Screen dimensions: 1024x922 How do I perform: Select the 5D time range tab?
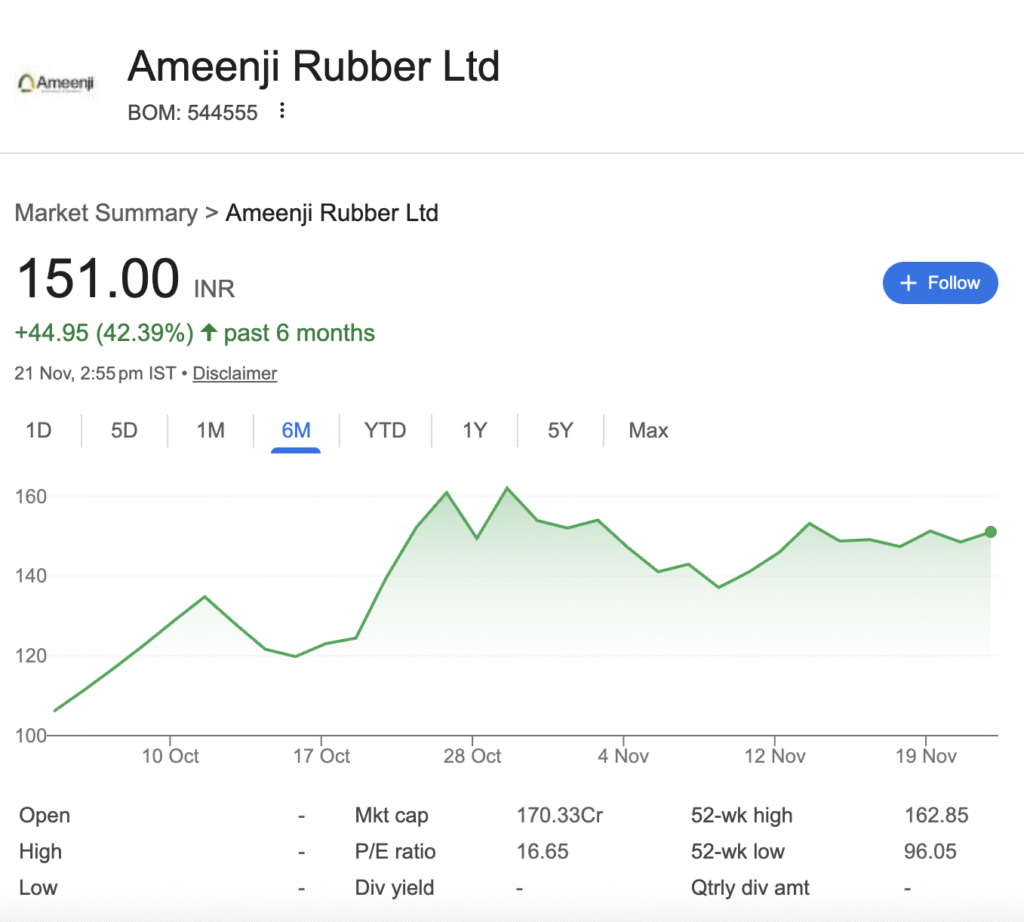click(124, 431)
